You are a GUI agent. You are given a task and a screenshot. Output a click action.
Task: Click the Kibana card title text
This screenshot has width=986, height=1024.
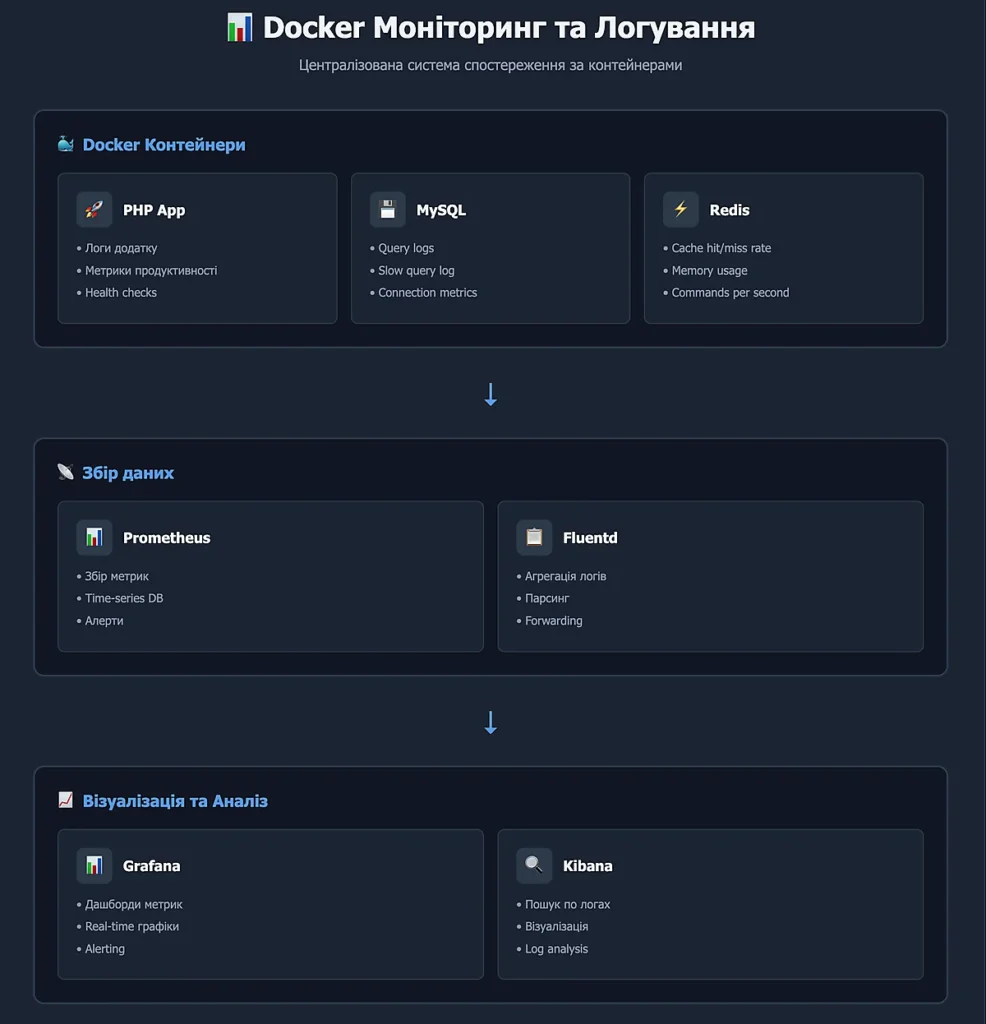point(588,866)
